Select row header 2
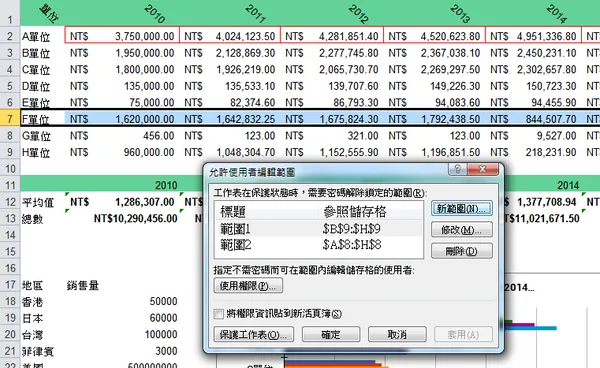Image resolution: width=600 pixels, height=368 pixels. tap(10, 36)
